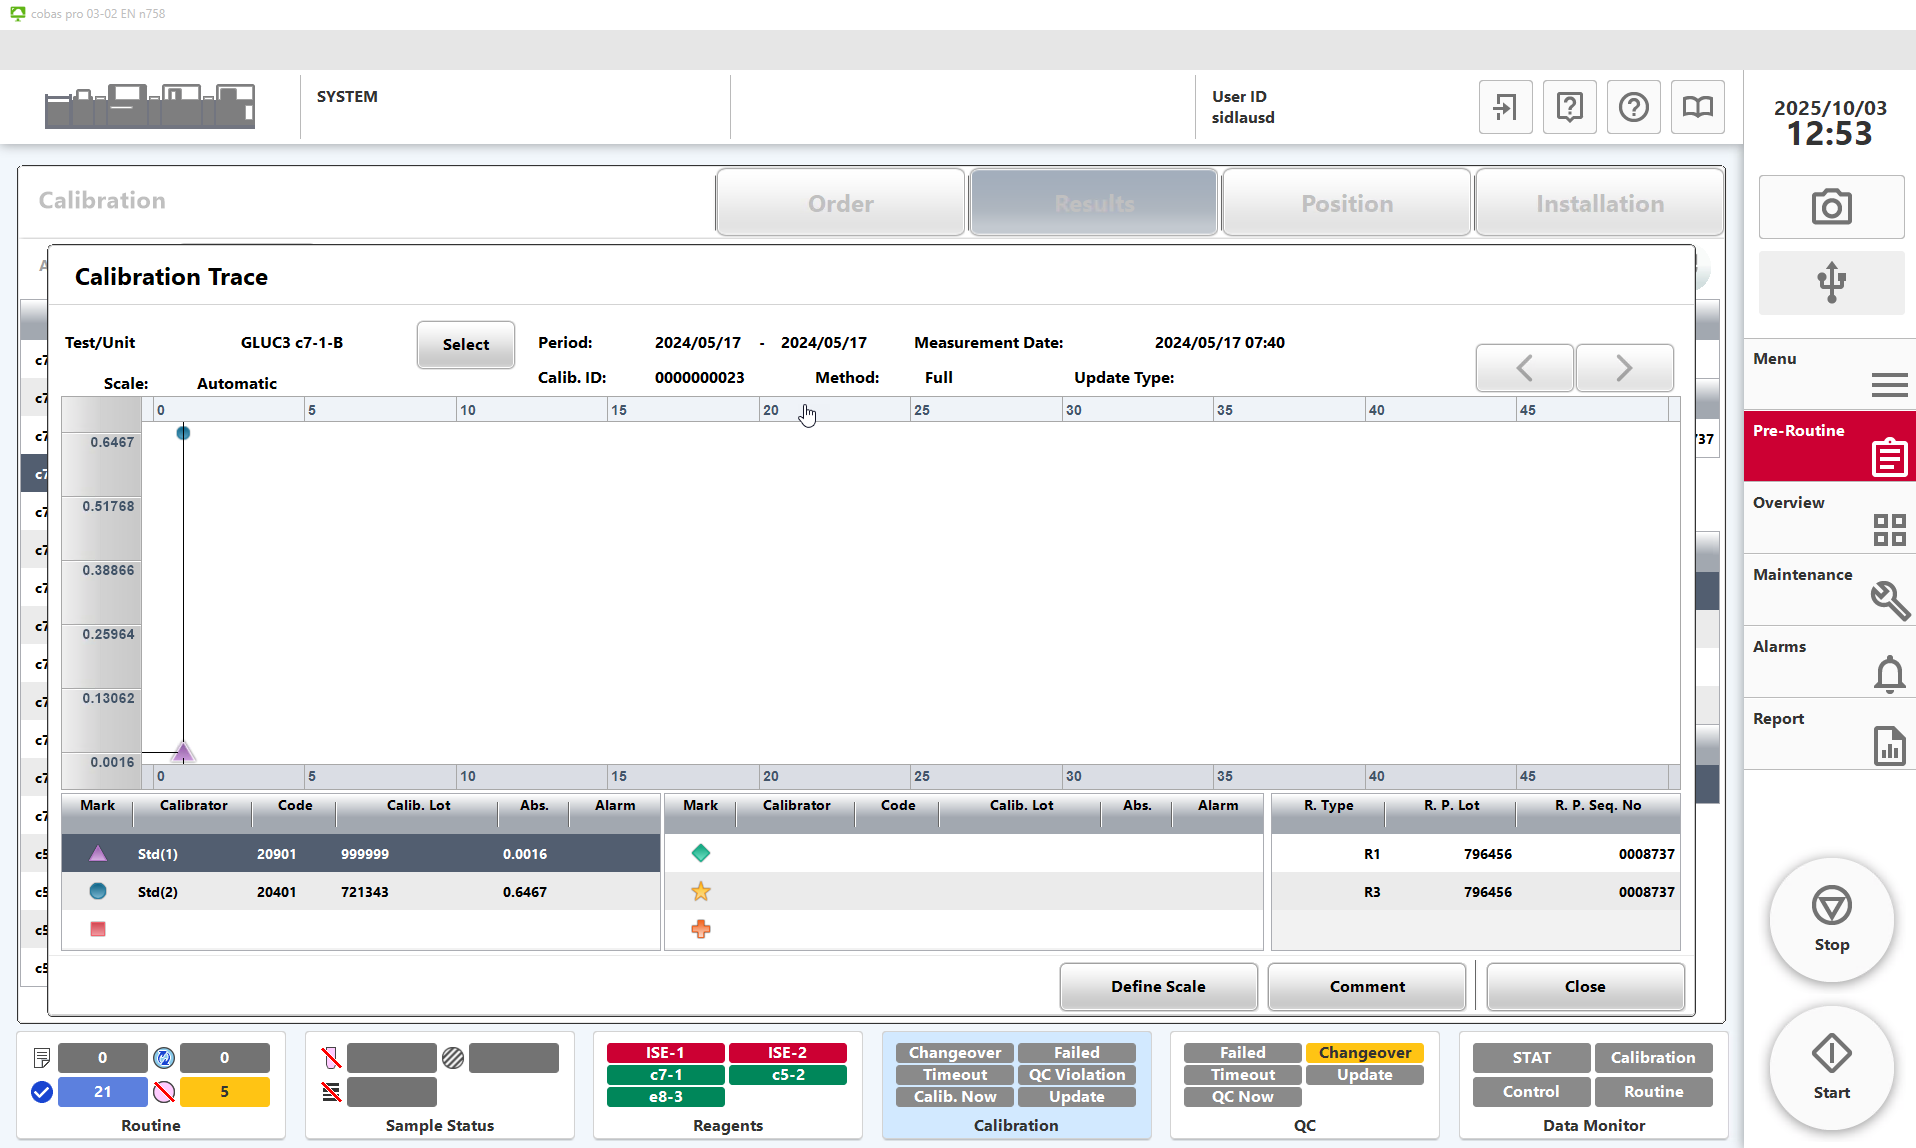Expand the main Menu hamburger
The width and height of the screenshot is (1916, 1148).
pos(1888,384)
